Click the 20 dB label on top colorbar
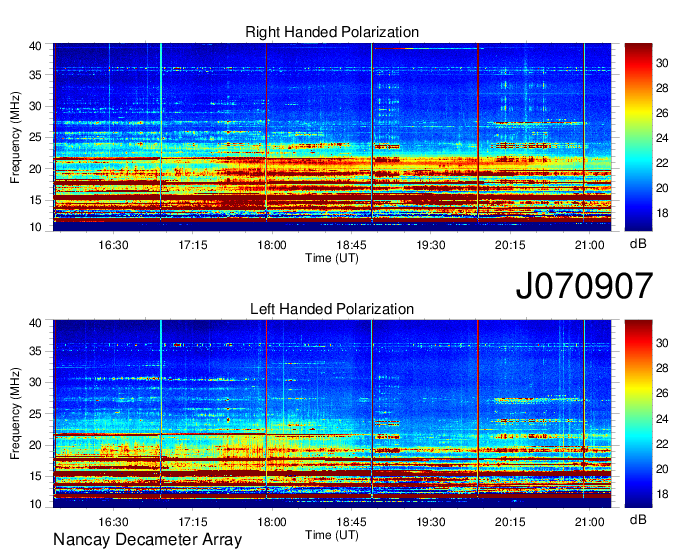The image size is (680, 552). (662, 188)
